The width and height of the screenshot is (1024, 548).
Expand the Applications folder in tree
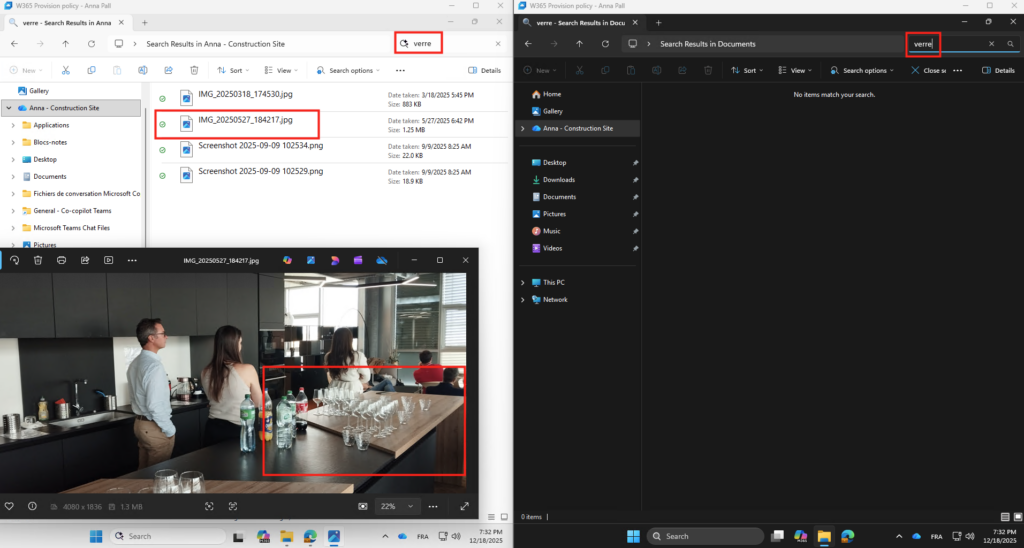coord(12,125)
